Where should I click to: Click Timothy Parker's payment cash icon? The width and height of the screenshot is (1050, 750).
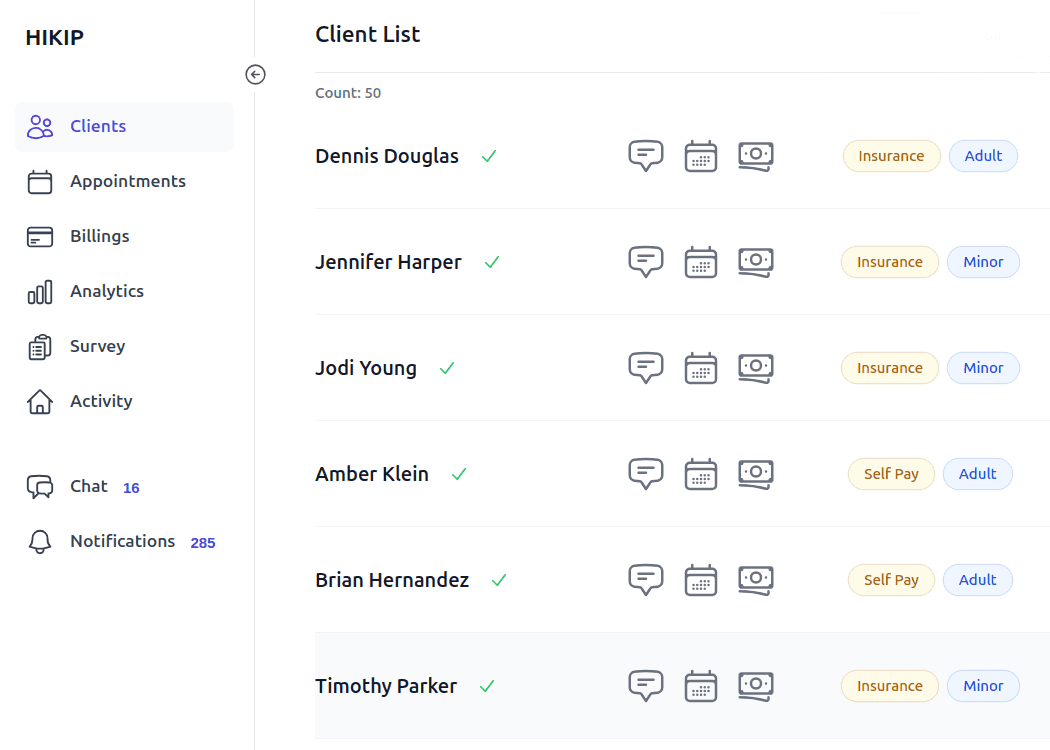point(756,686)
